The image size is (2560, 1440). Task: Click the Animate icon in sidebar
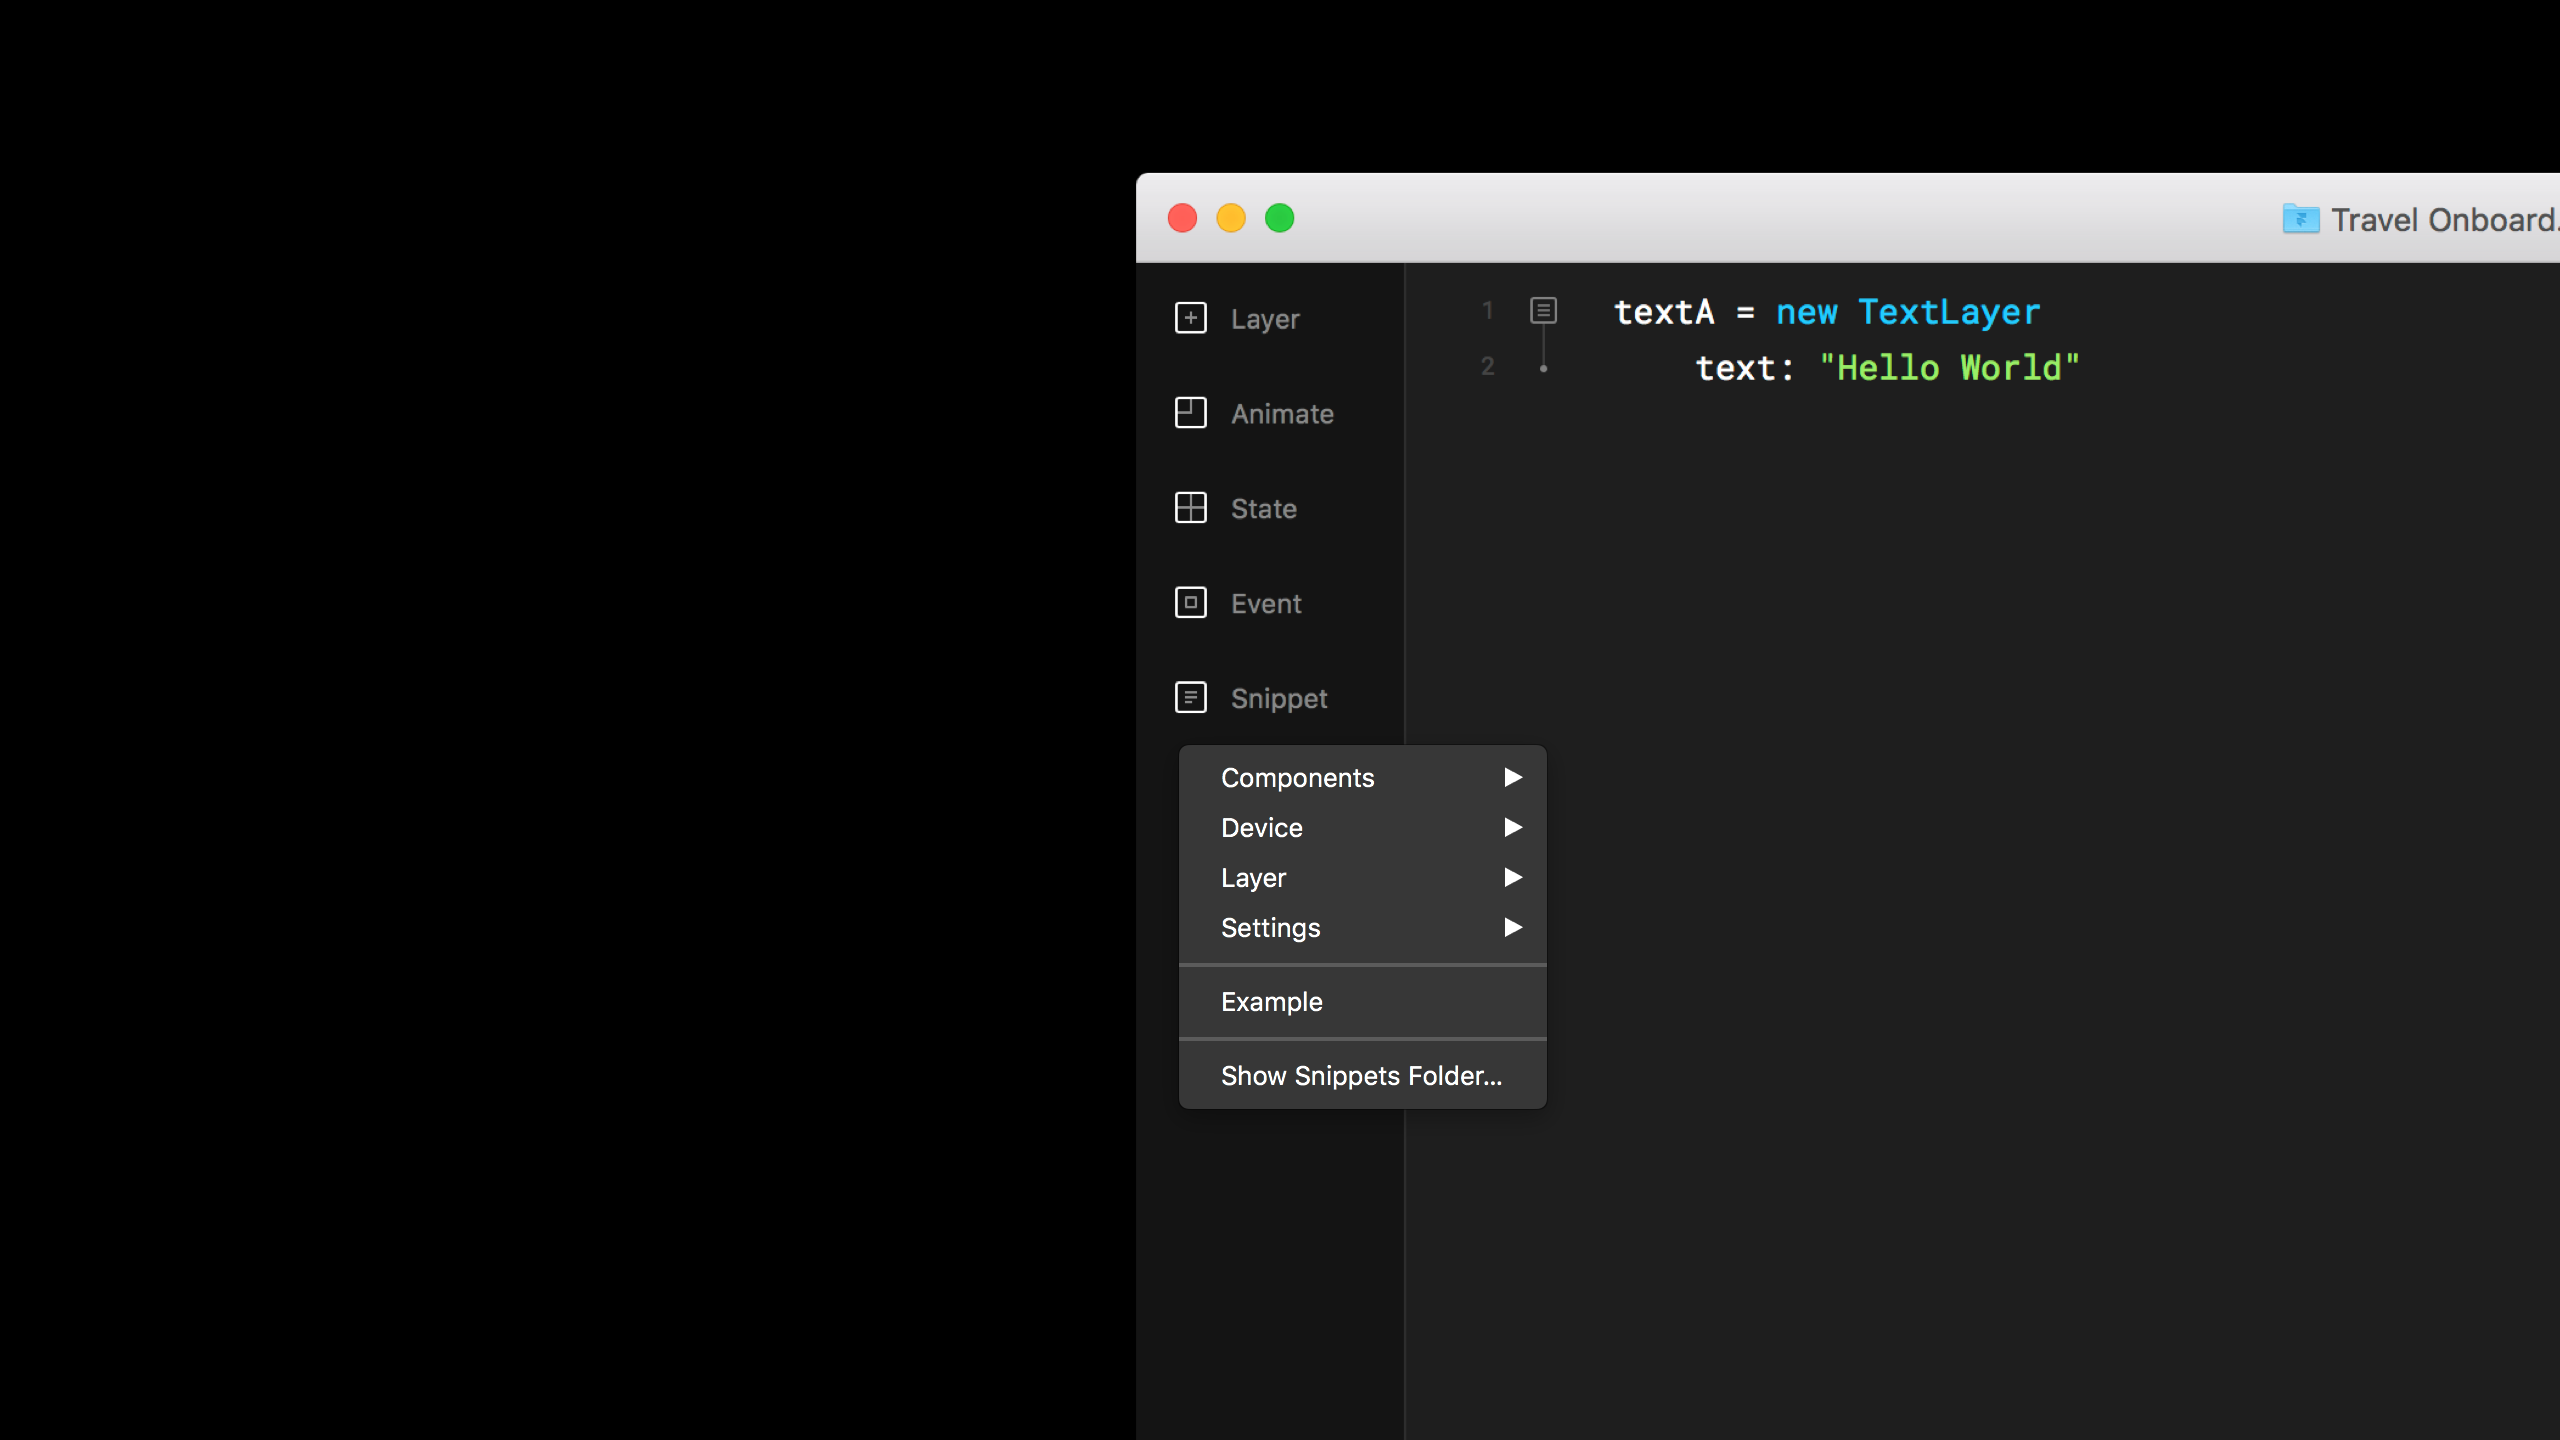coord(1190,413)
